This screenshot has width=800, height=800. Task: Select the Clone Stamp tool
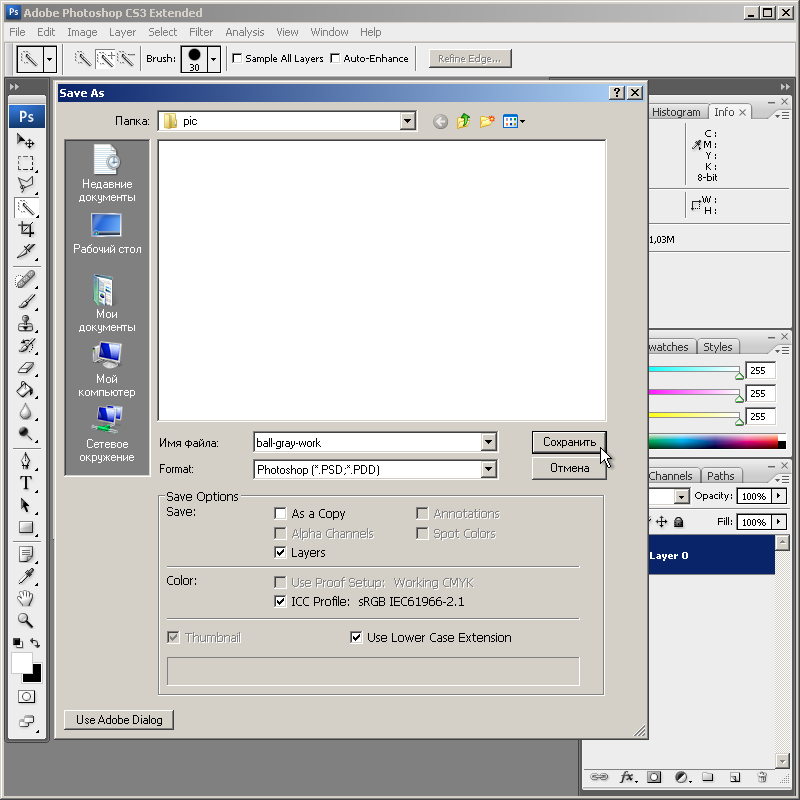coord(26,323)
